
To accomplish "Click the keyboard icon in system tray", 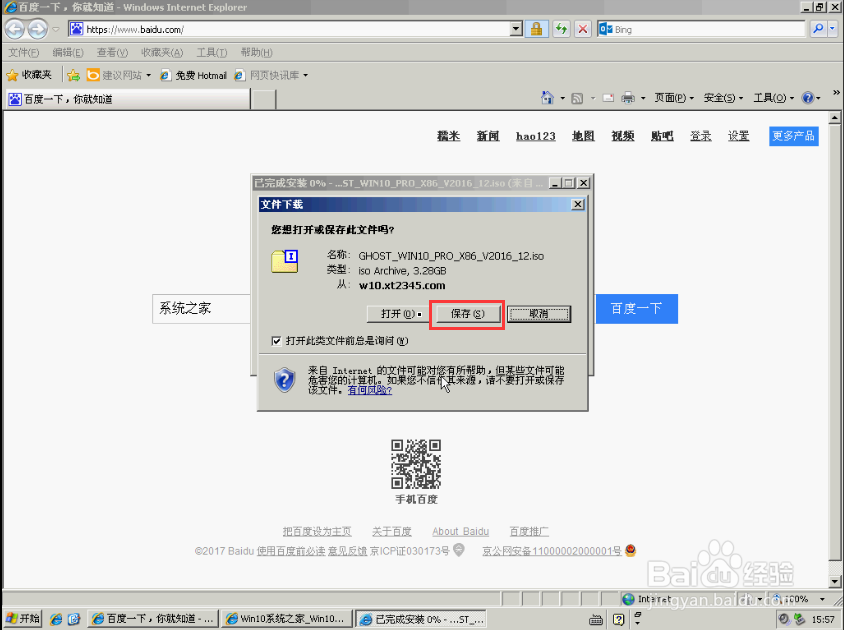I will tap(596, 620).
